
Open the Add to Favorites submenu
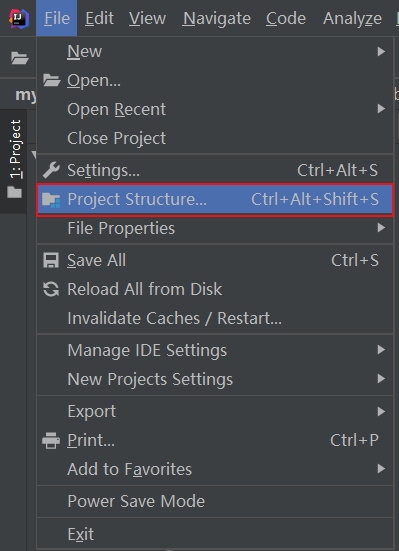pos(215,469)
